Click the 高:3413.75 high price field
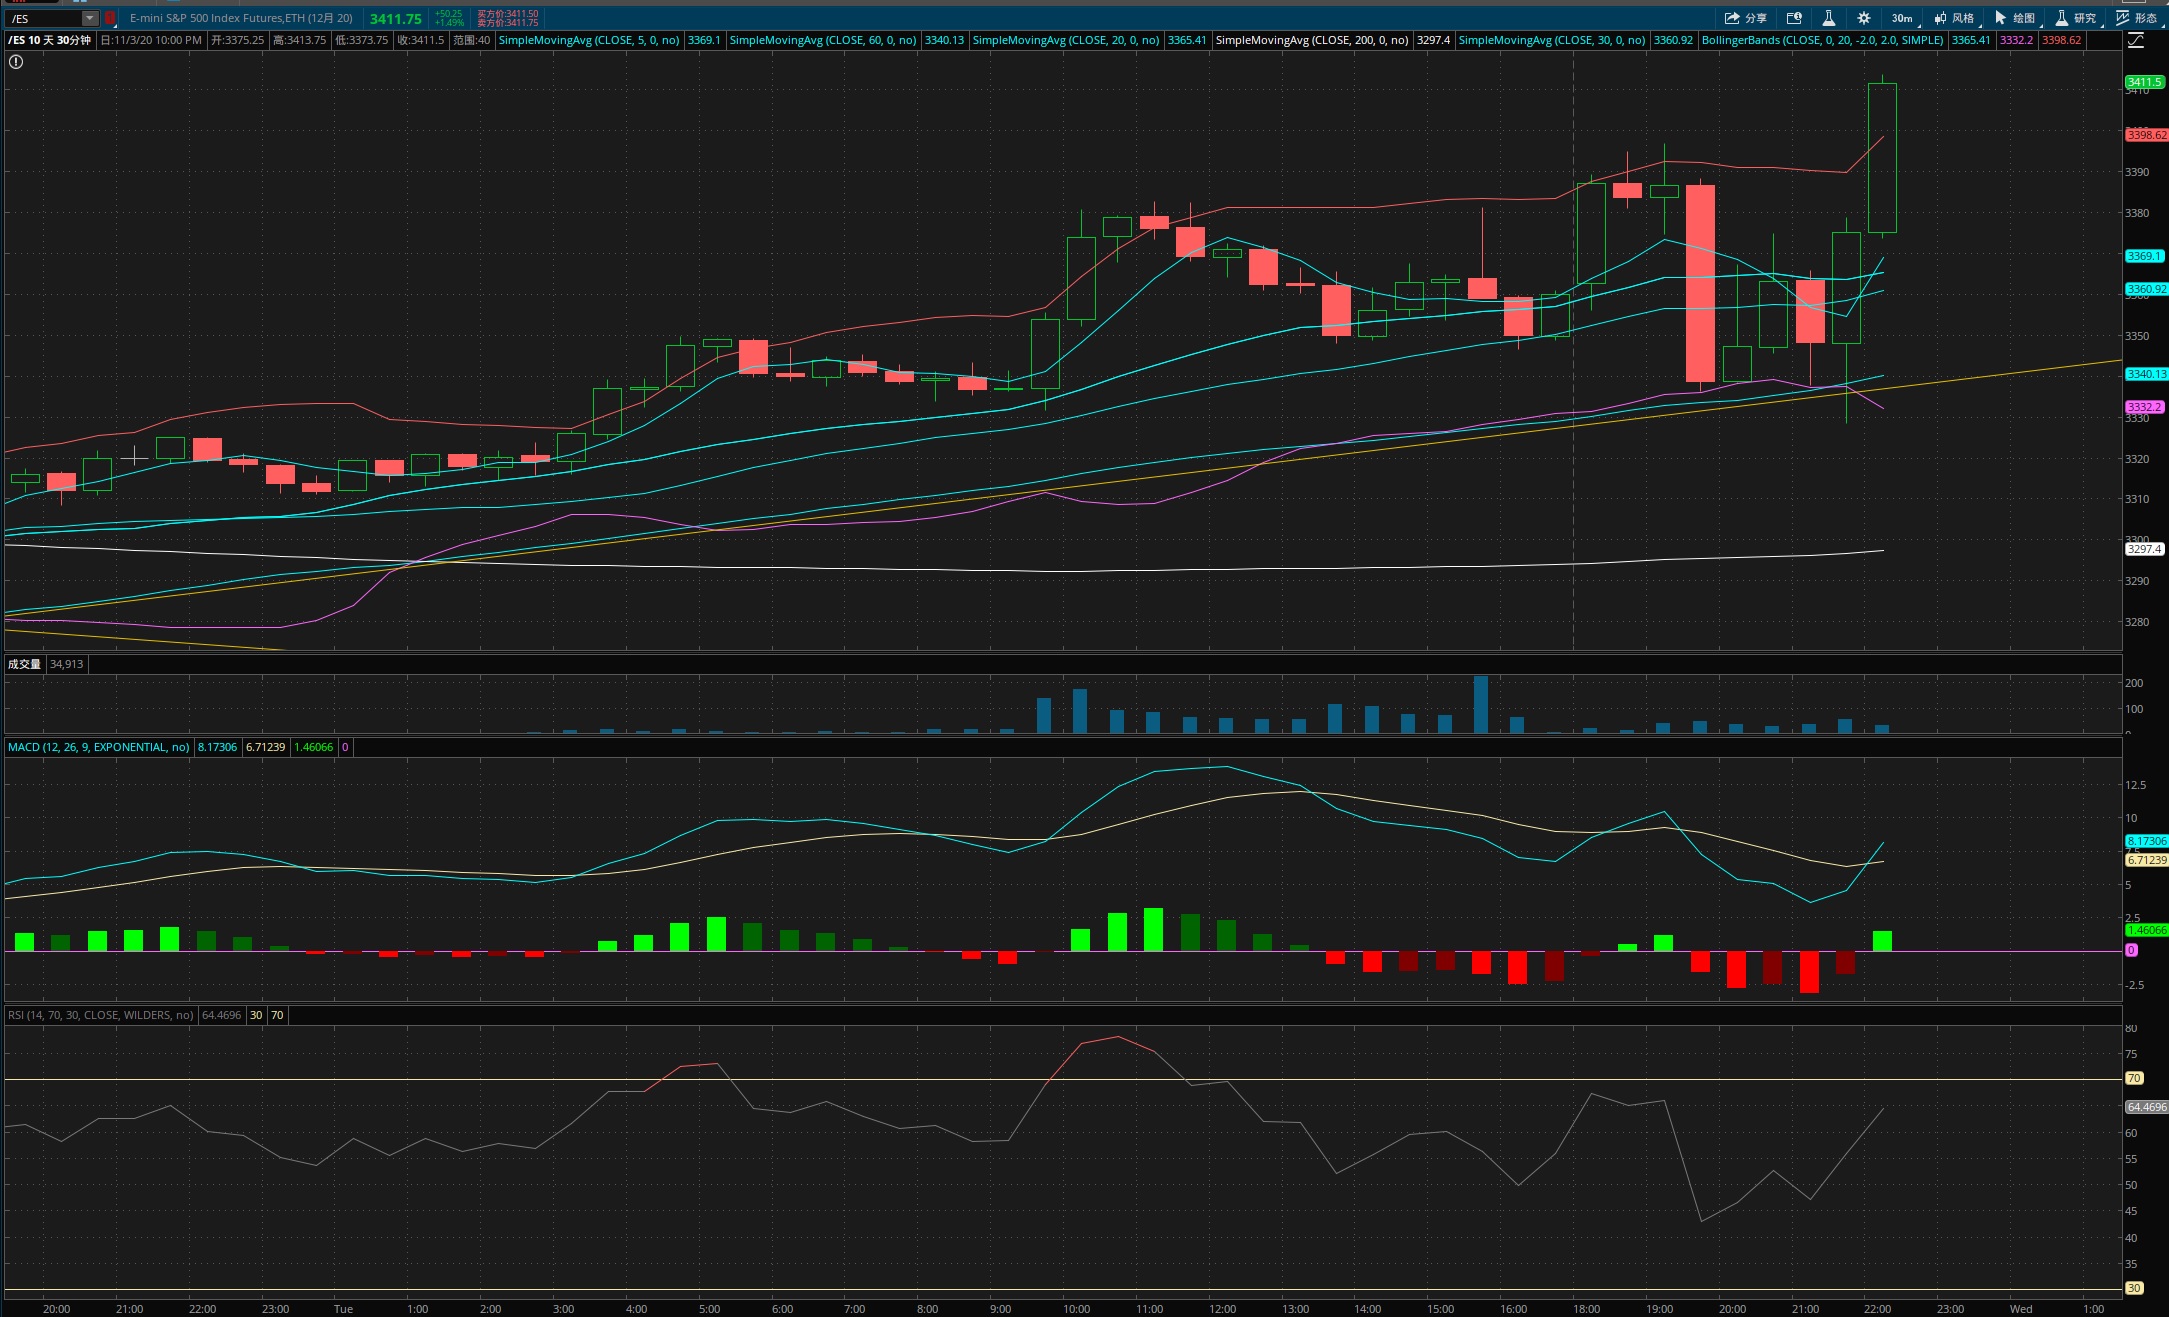This screenshot has height=1317, width=2169. pos(300,40)
